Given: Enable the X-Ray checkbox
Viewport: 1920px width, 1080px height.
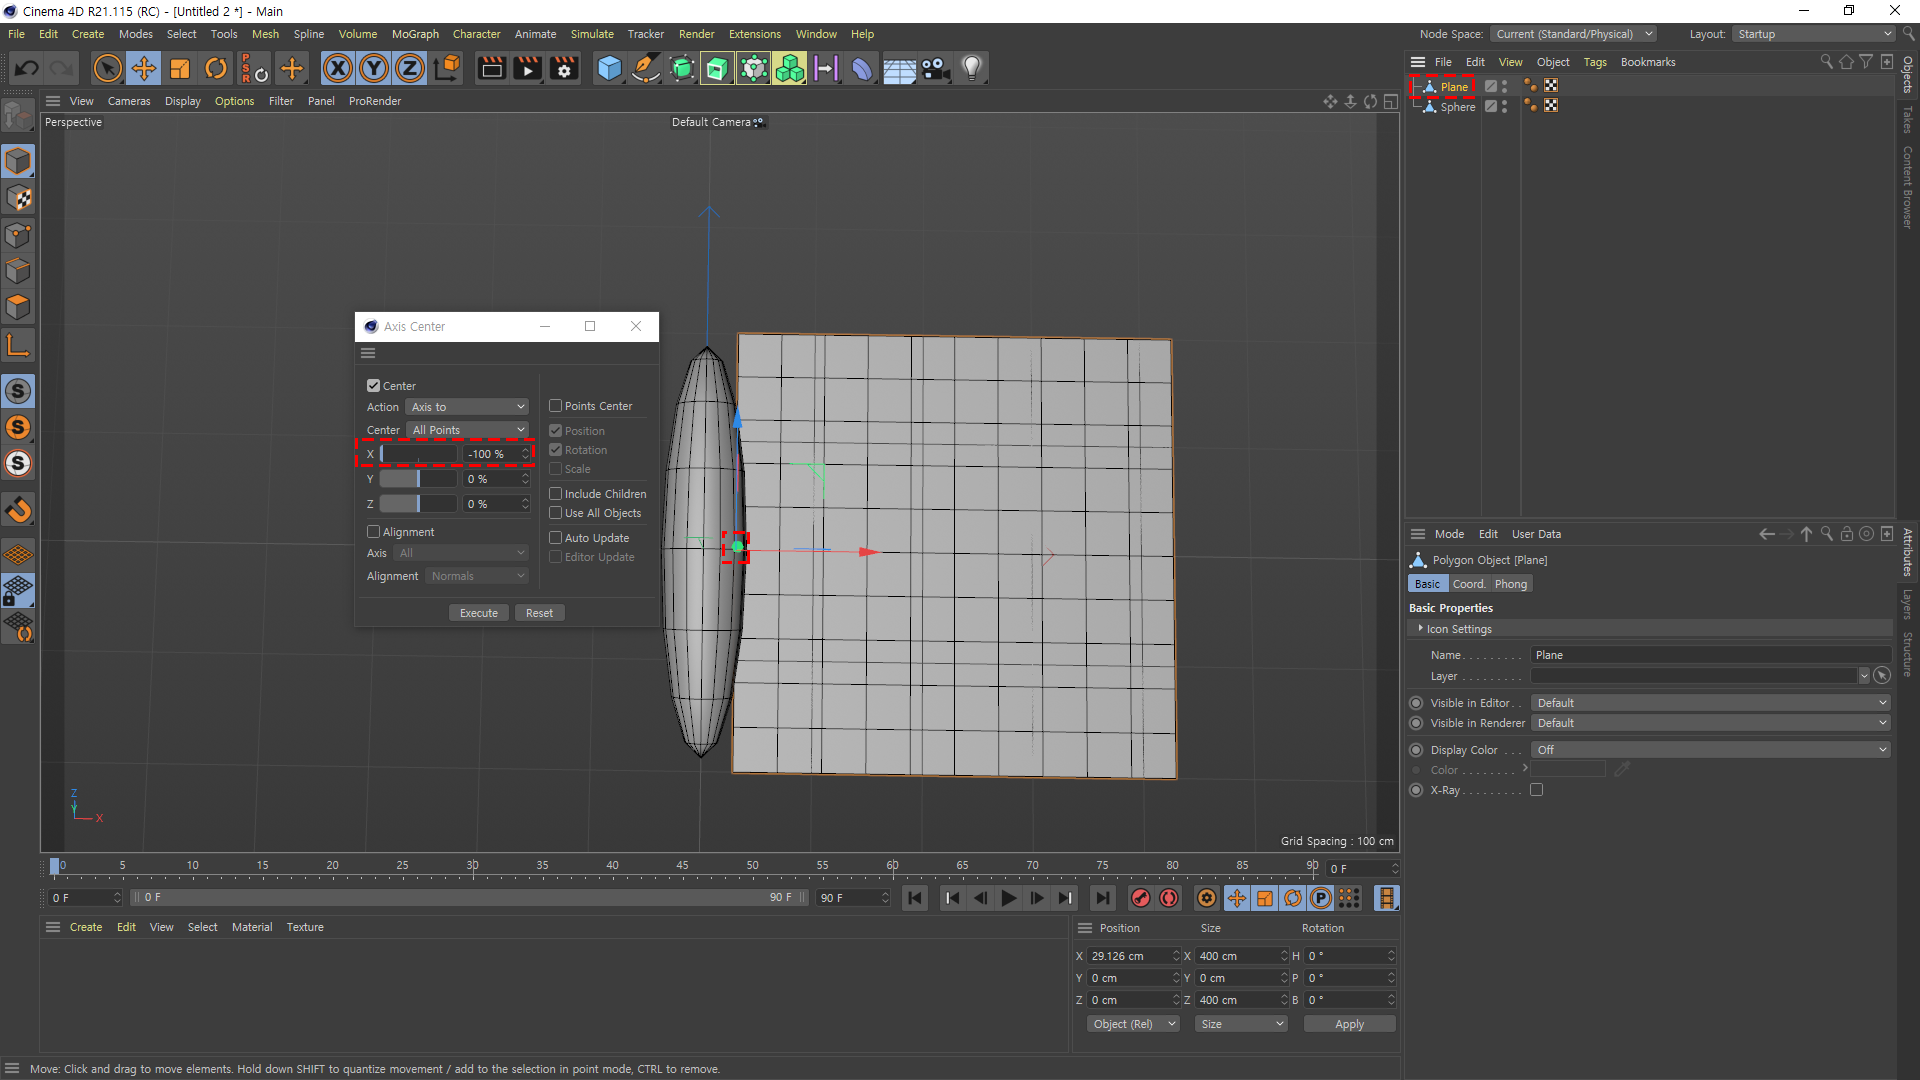Looking at the screenshot, I should tap(1537, 790).
